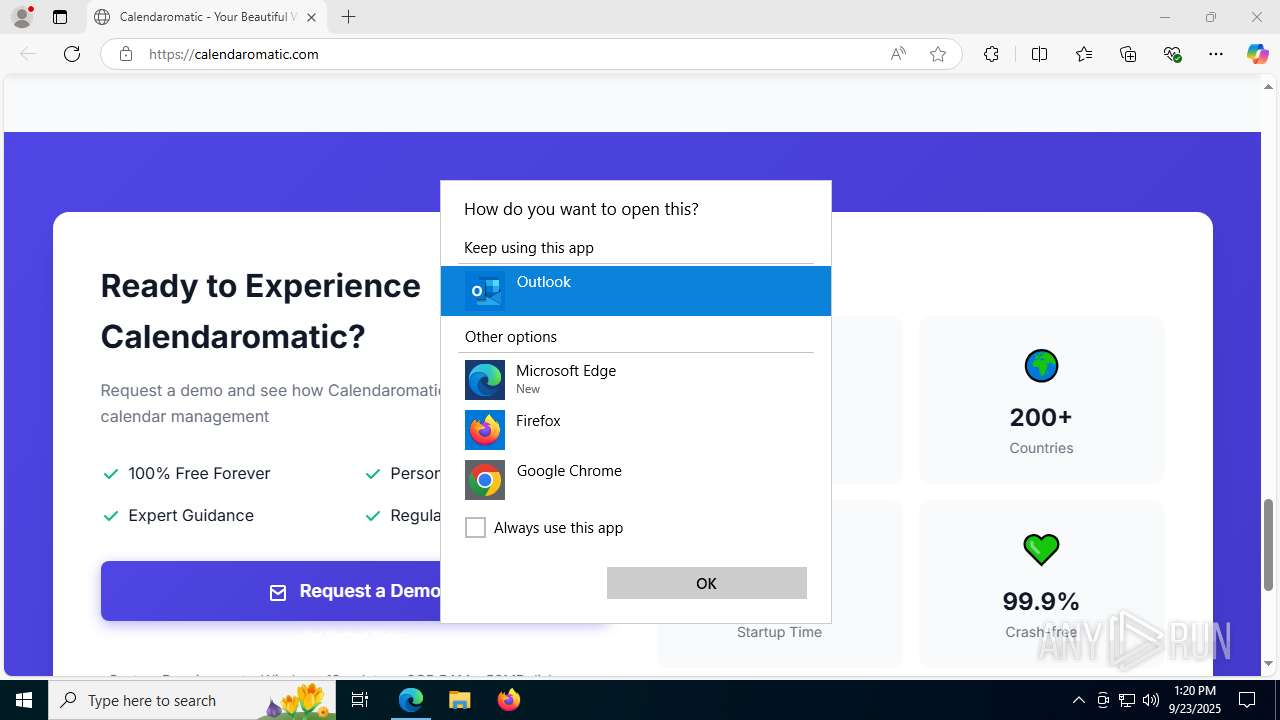Choose Firefox as the opening app
Viewport: 1280px width, 720px height.
[x=635, y=430]
